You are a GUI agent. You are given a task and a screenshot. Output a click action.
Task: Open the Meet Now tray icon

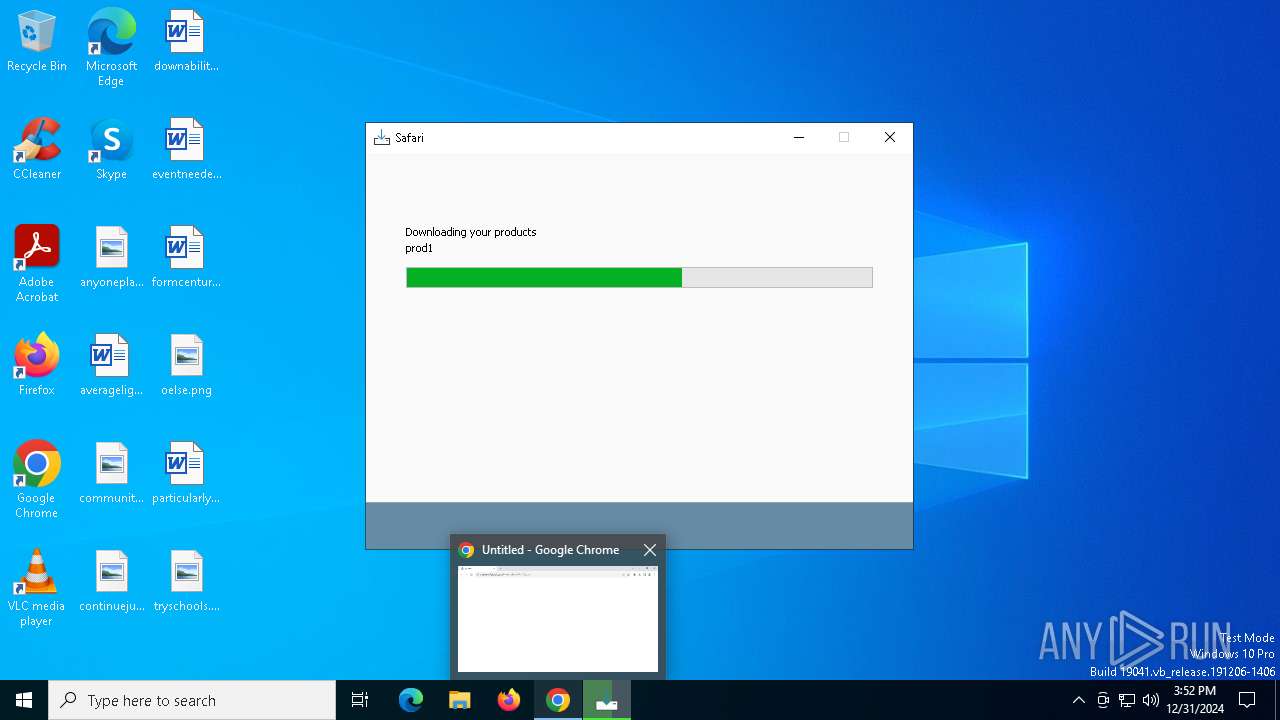point(1103,700)
